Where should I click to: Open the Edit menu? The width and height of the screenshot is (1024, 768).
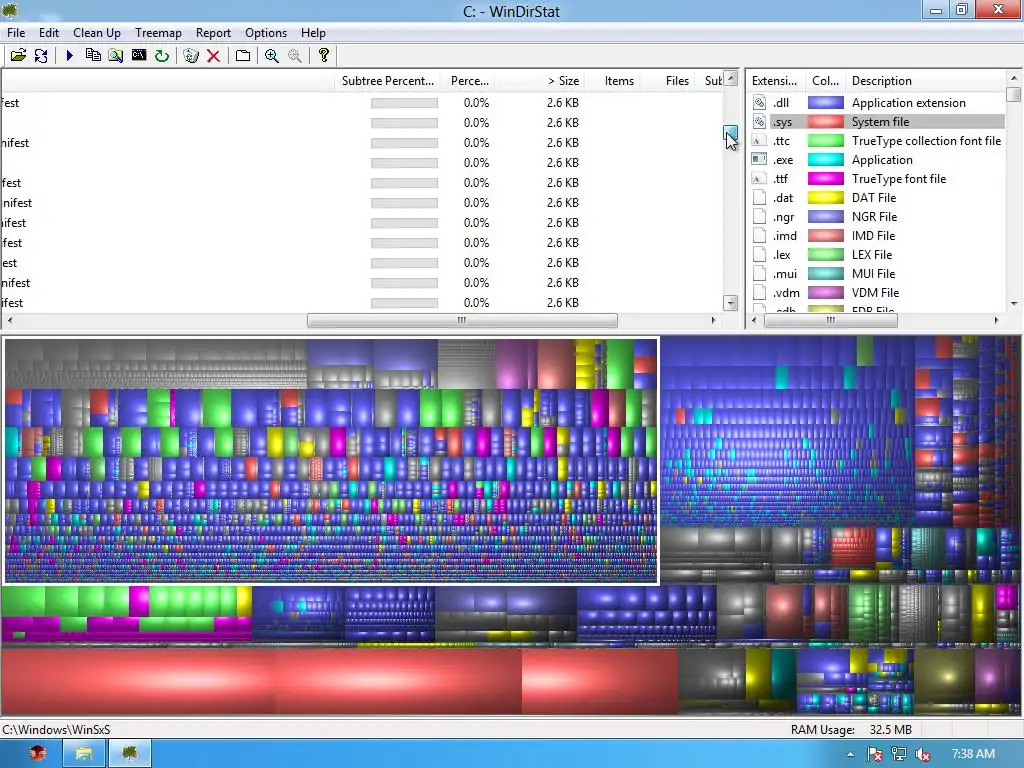pos(49,33)
